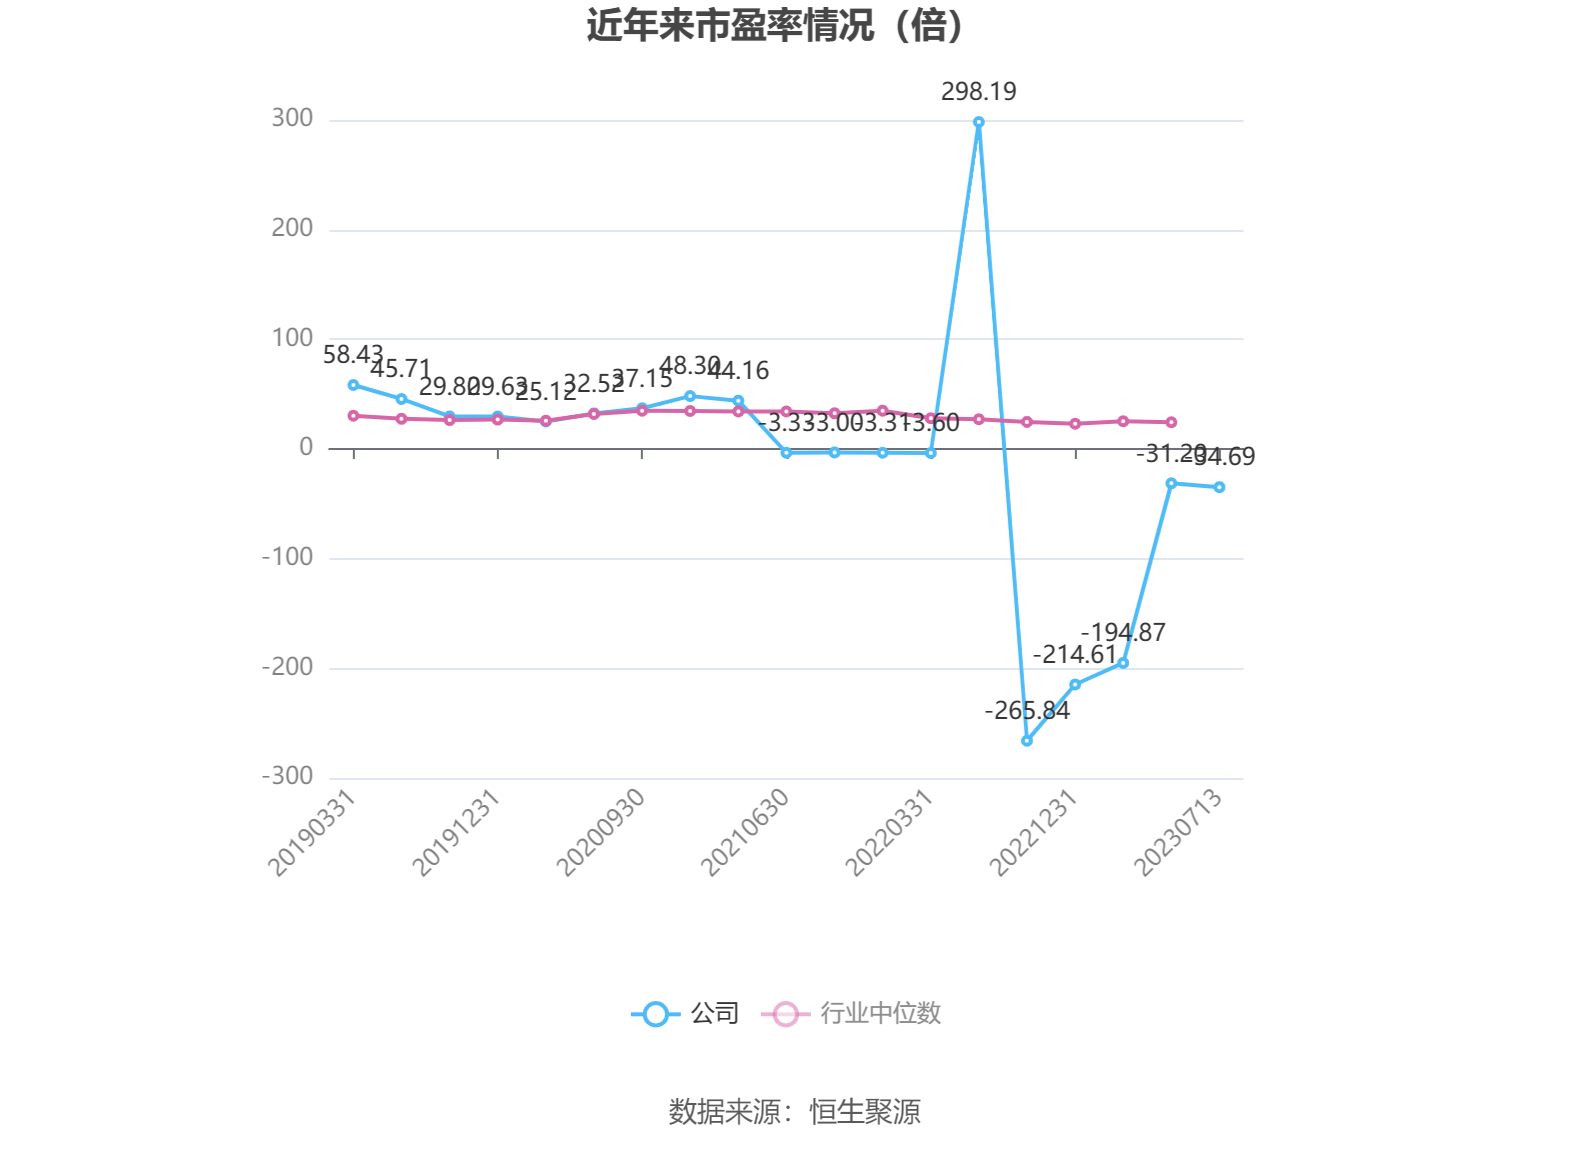Select the -194.87 data point marker
The width and height of the screenshot is (1590, 1150).
[x=1123, y=663]
